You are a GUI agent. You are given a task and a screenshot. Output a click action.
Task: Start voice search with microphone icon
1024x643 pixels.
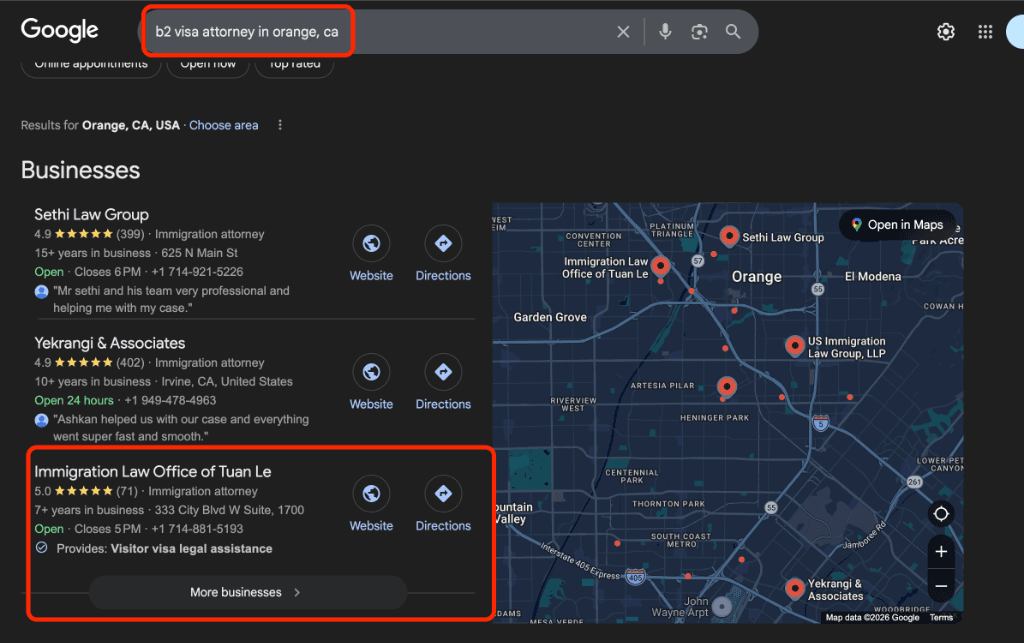665,31
